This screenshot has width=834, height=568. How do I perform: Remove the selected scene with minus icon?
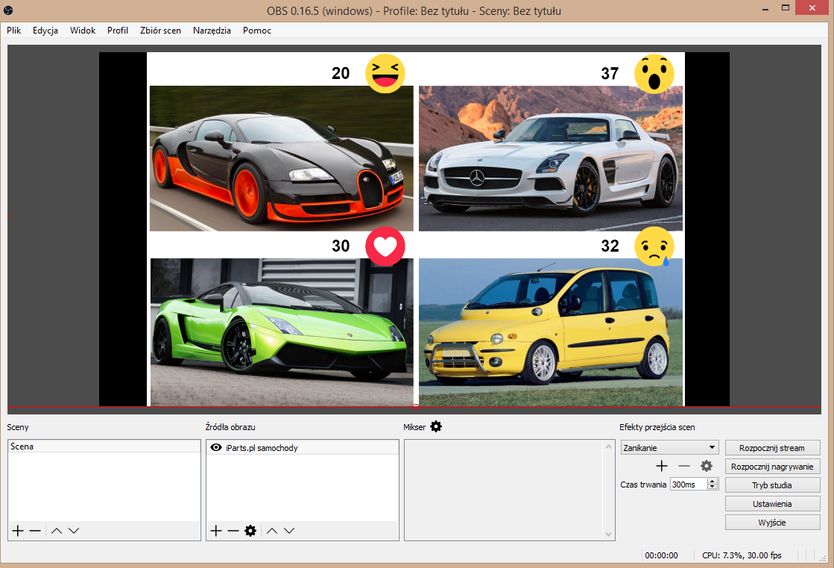35,530
